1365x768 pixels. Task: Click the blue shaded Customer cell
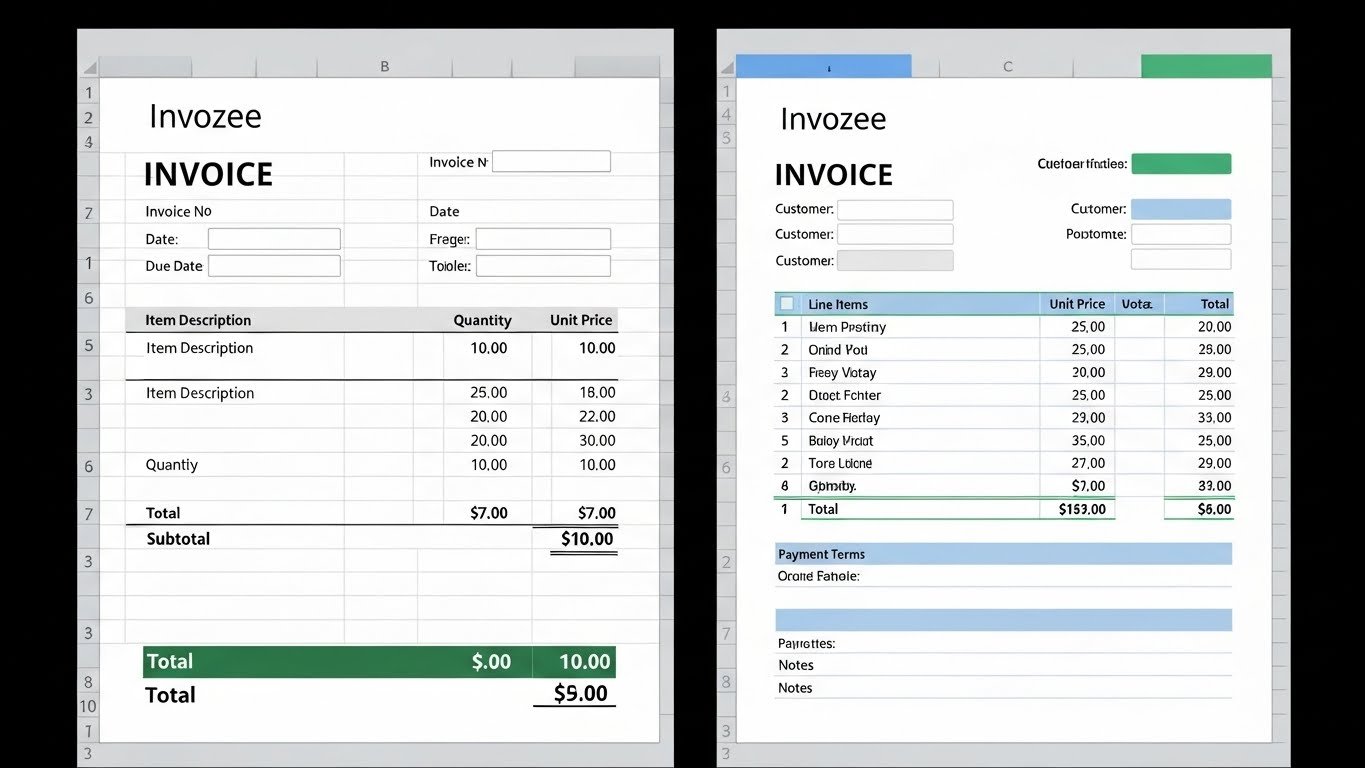pos(1181,209)
